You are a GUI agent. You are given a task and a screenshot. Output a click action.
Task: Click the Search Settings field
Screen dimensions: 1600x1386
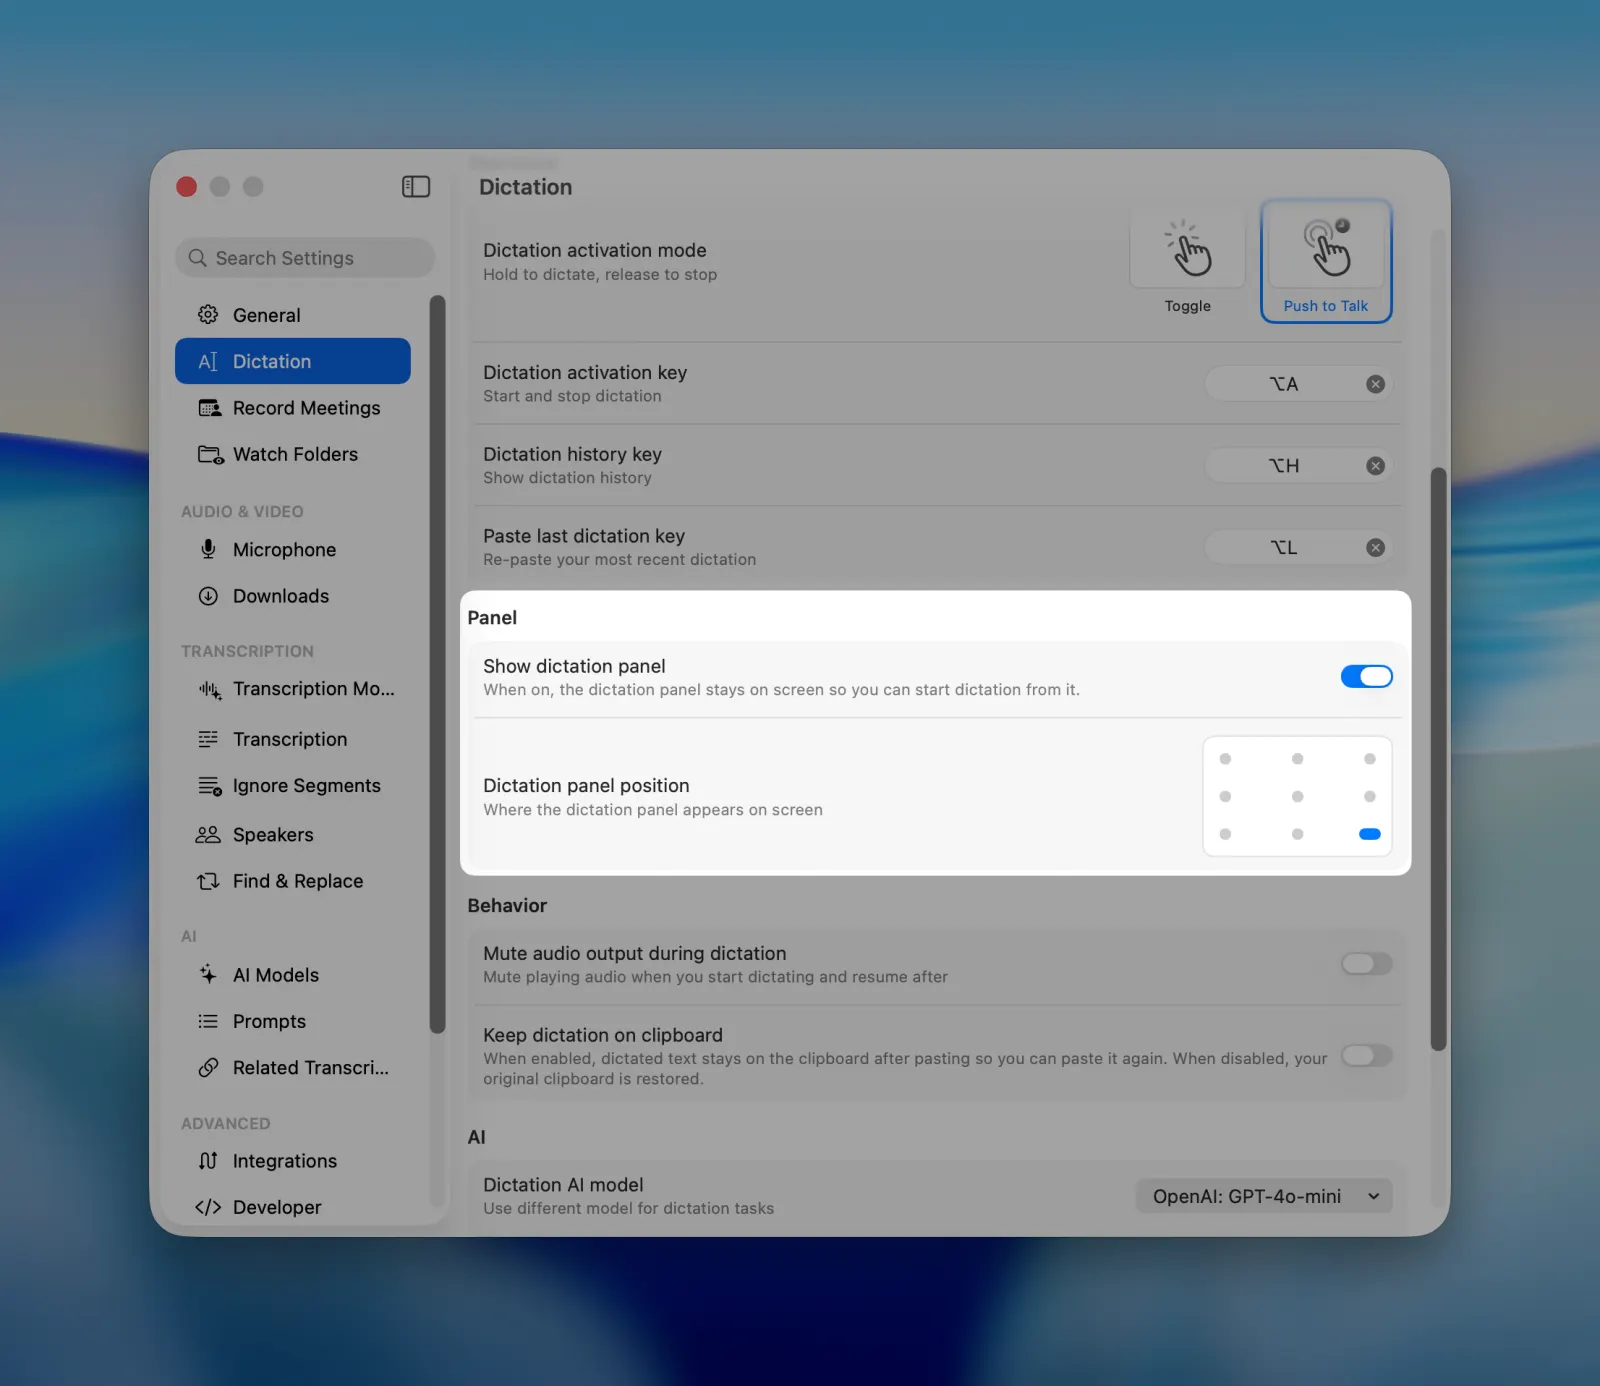[x=305, y=258]
